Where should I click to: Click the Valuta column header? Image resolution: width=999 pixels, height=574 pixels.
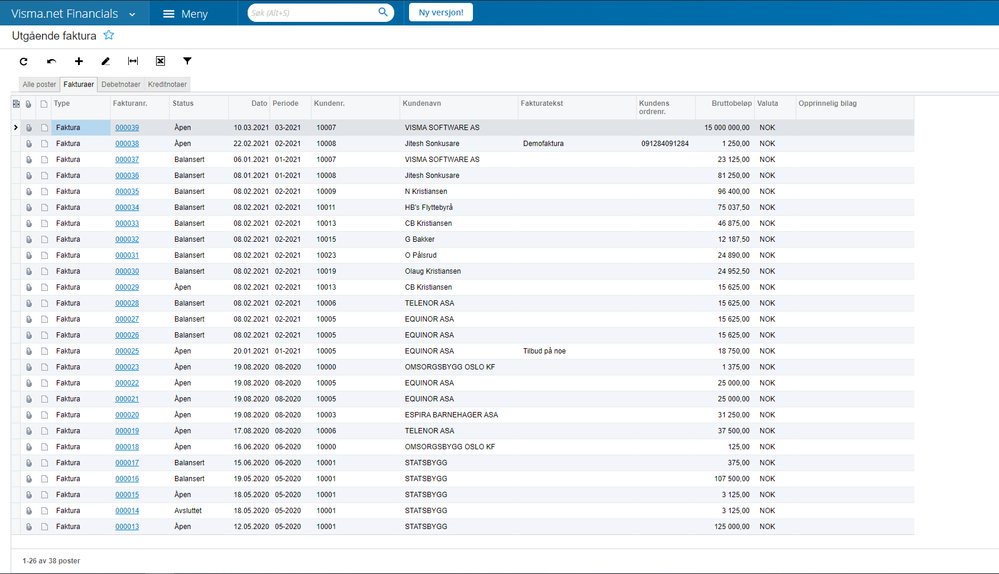point(768,103)
